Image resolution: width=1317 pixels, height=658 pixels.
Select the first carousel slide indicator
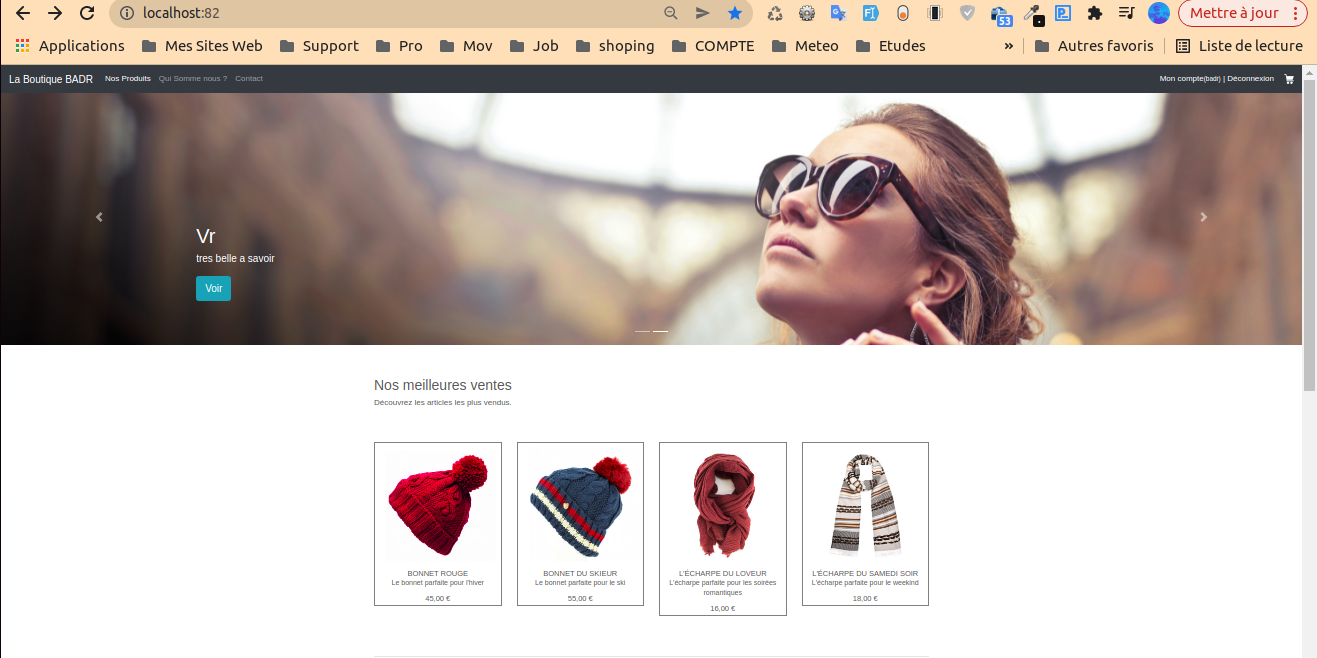point(642,331)
